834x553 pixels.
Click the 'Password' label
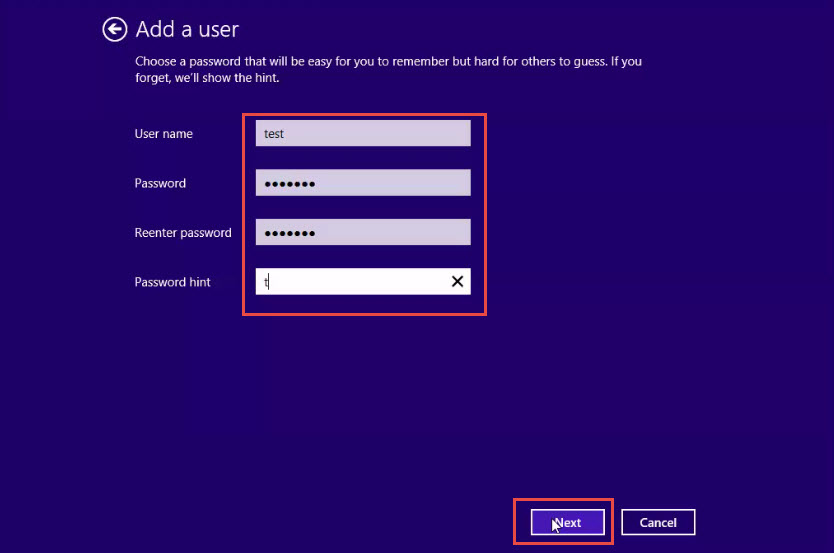pos(160,183)
